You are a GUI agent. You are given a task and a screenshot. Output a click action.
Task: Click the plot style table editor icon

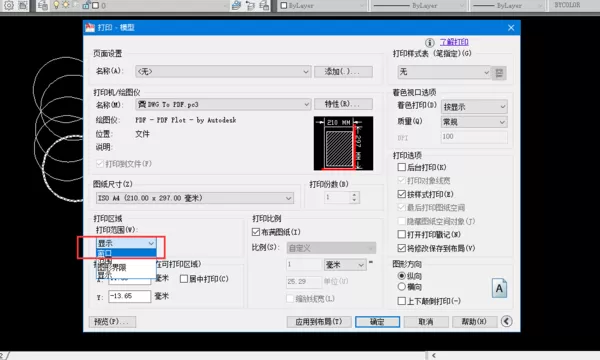pyautogui.click(x=499, y=73)
